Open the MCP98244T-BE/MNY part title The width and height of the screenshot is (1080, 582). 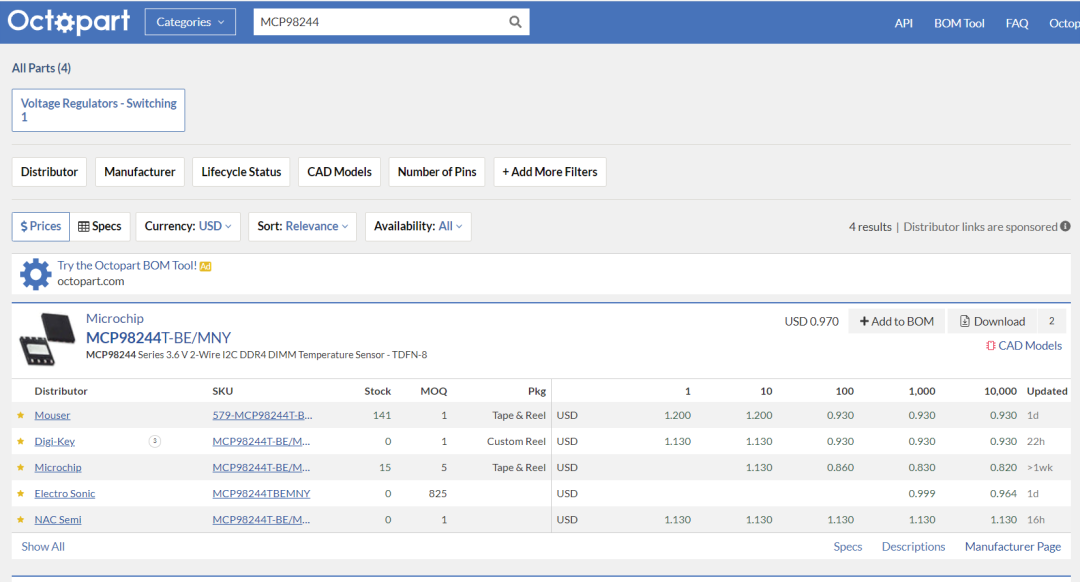tap(158, 337)
